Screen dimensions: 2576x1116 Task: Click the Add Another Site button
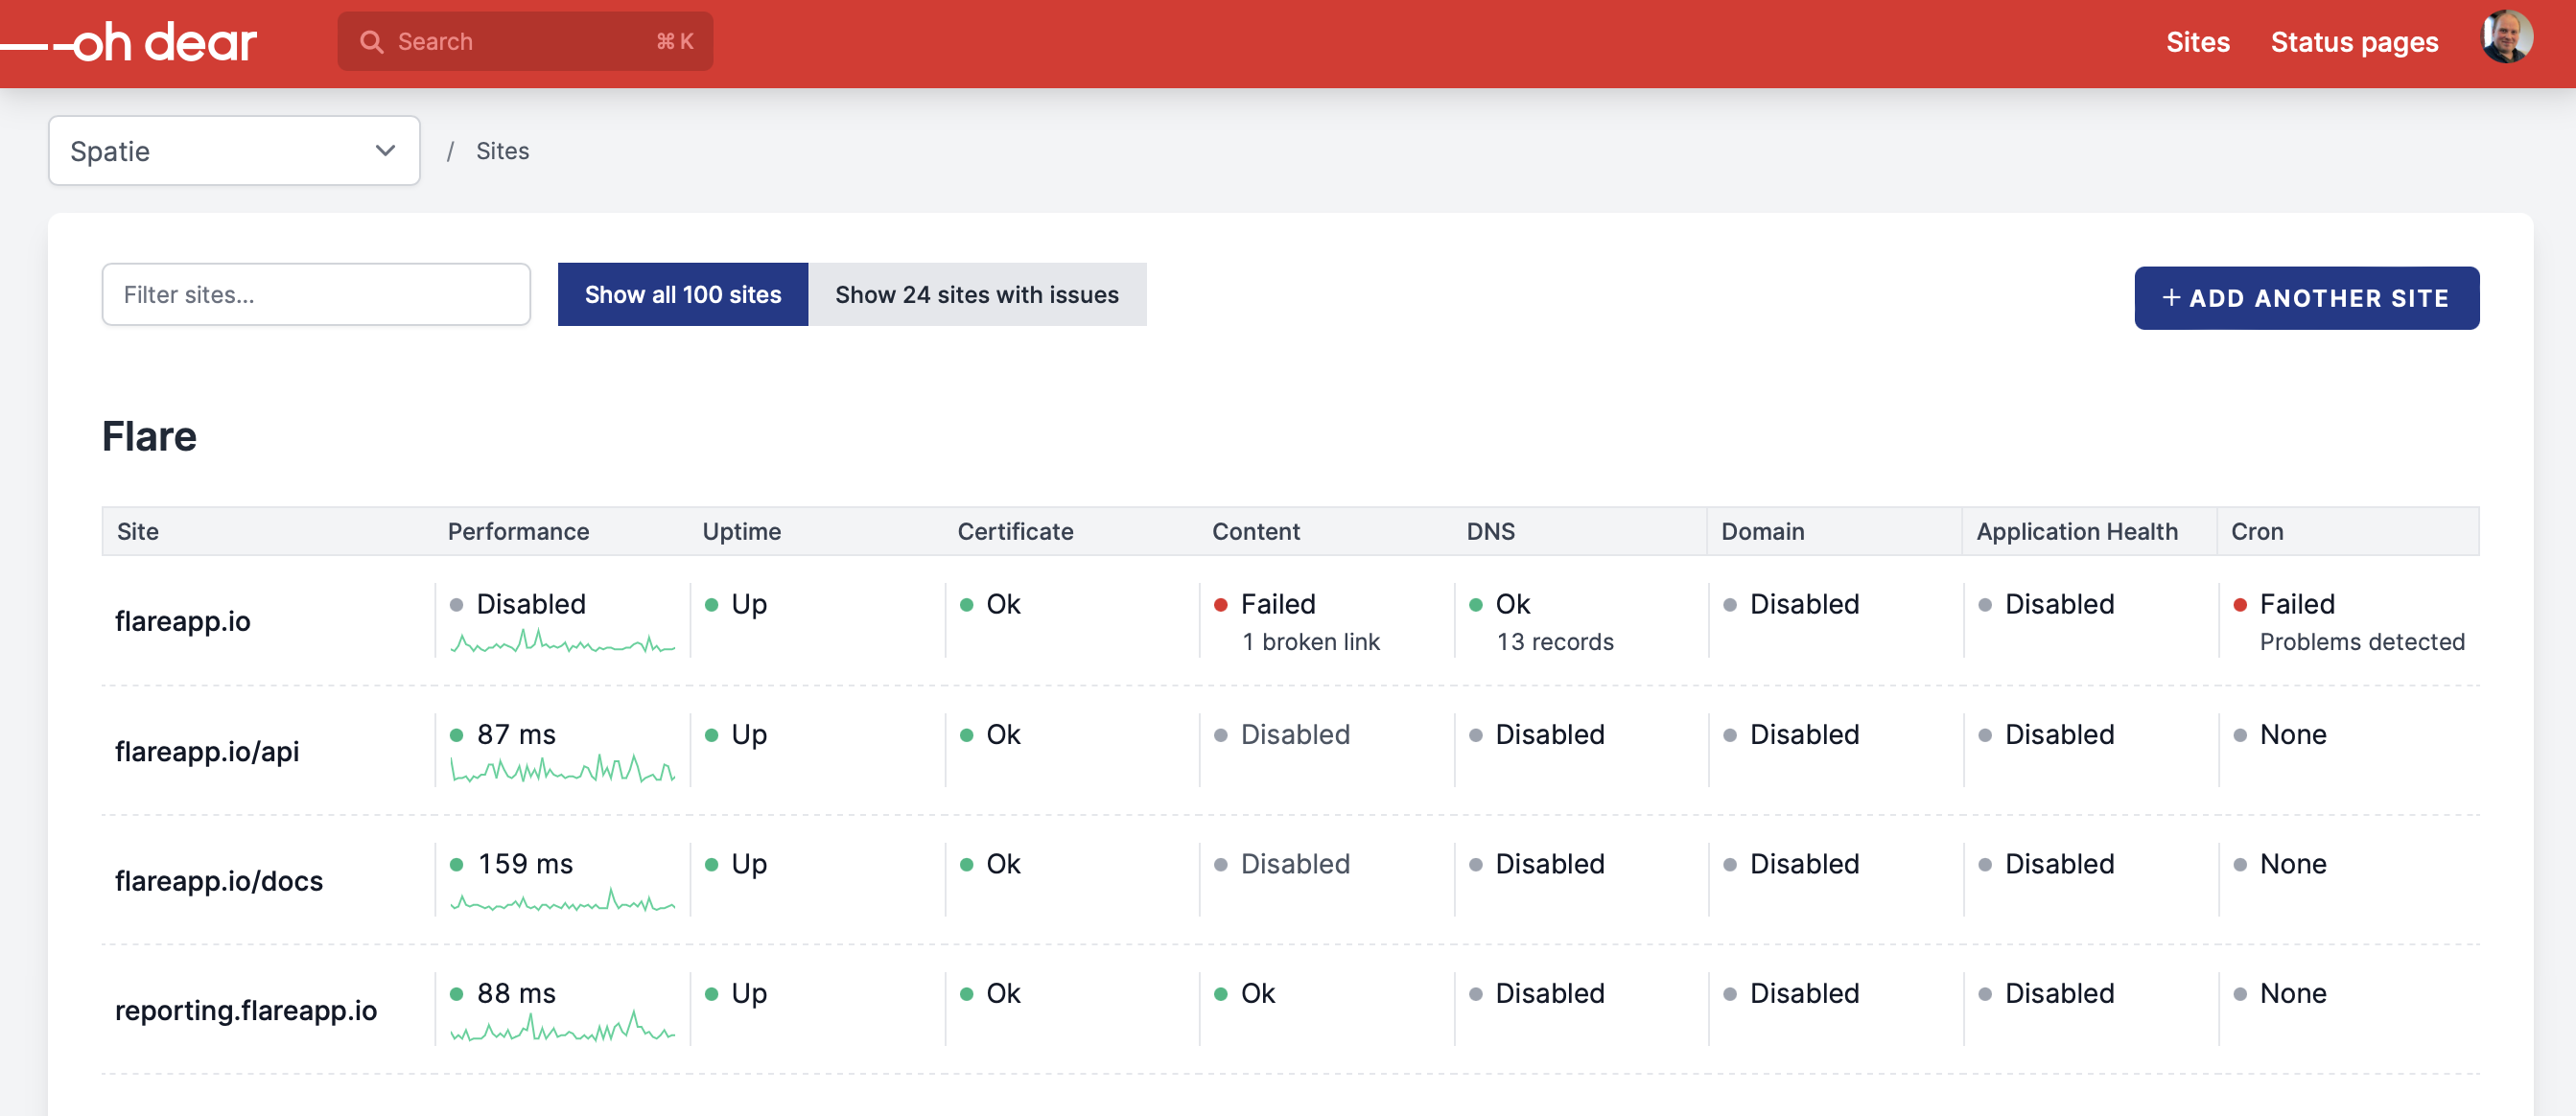[x=2306, y=297]
